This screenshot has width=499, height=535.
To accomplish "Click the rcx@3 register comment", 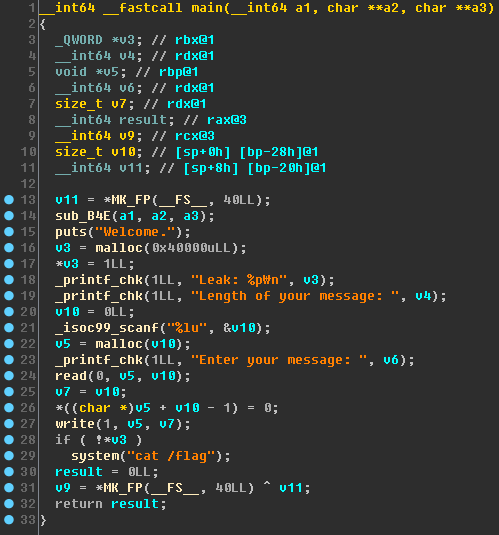I will tap(195, 136).
